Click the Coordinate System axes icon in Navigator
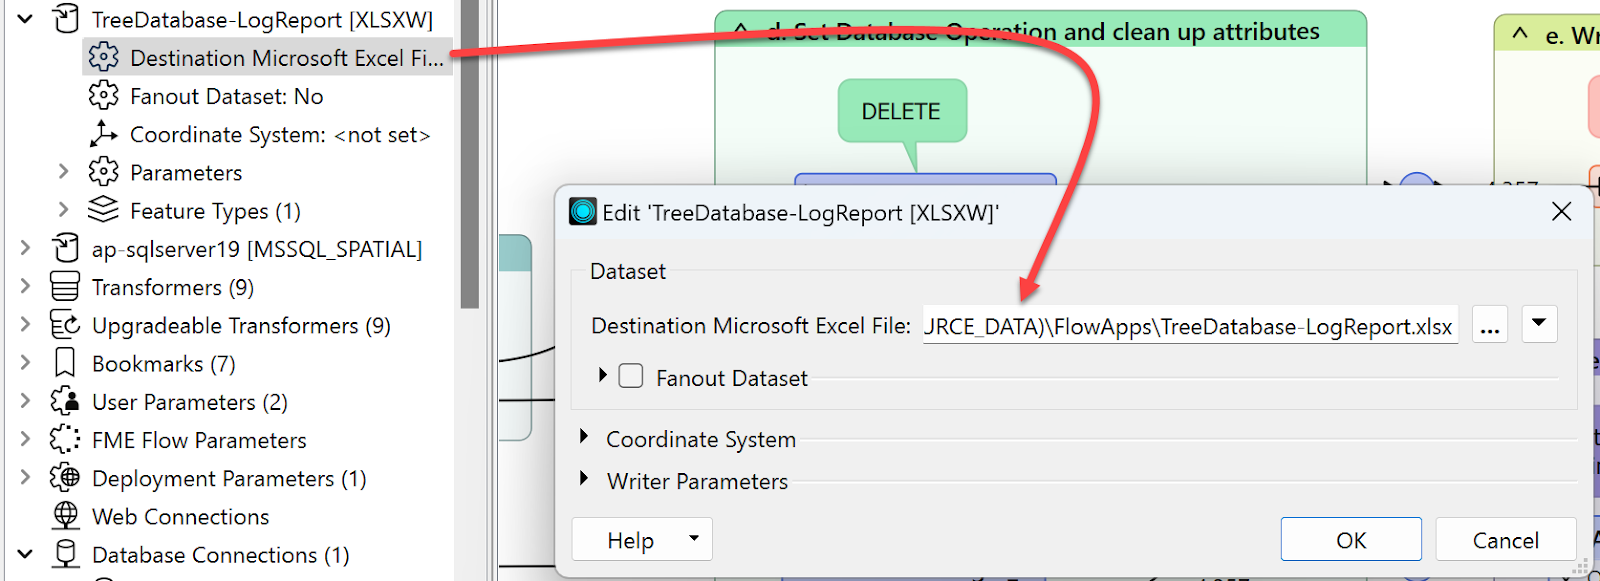1600x581 pixels. 103,134
